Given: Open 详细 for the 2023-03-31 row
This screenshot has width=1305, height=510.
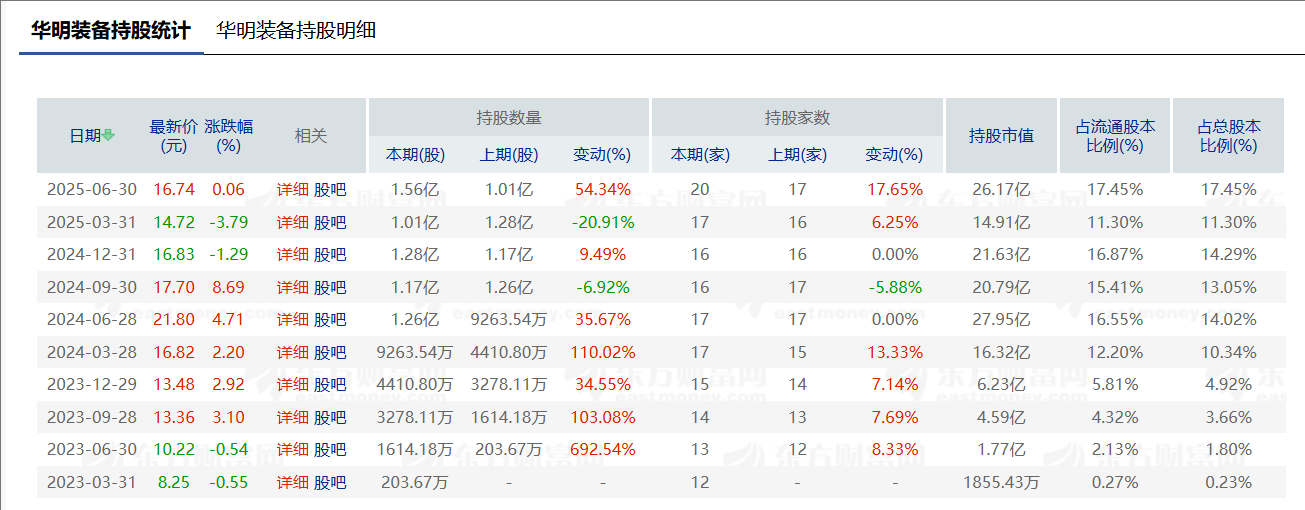Looking at the screenshot, I should [x=293, y=482].
